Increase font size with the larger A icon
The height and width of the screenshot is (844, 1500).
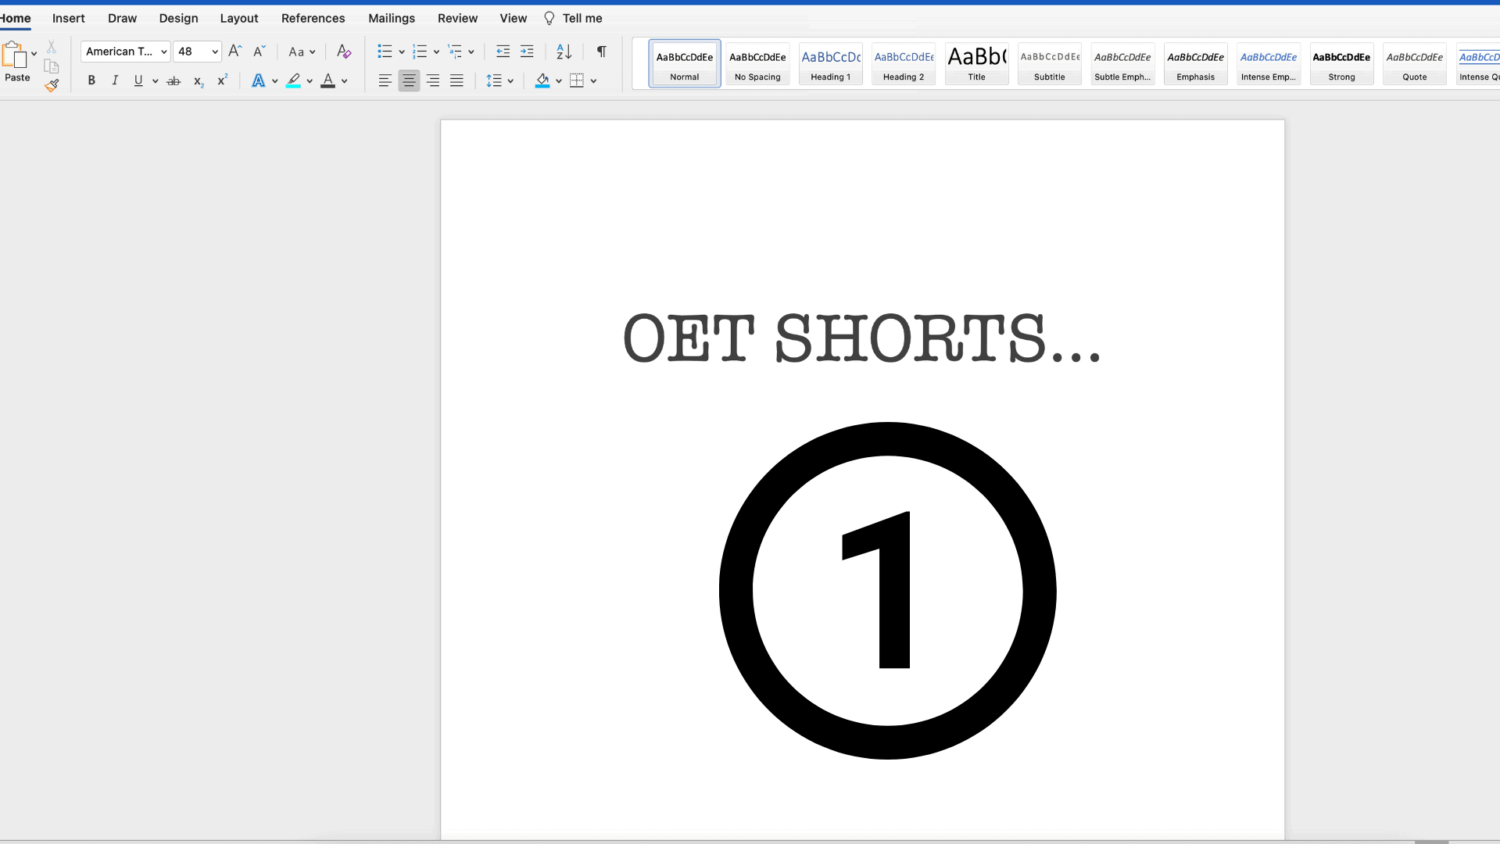coord(235,51)
